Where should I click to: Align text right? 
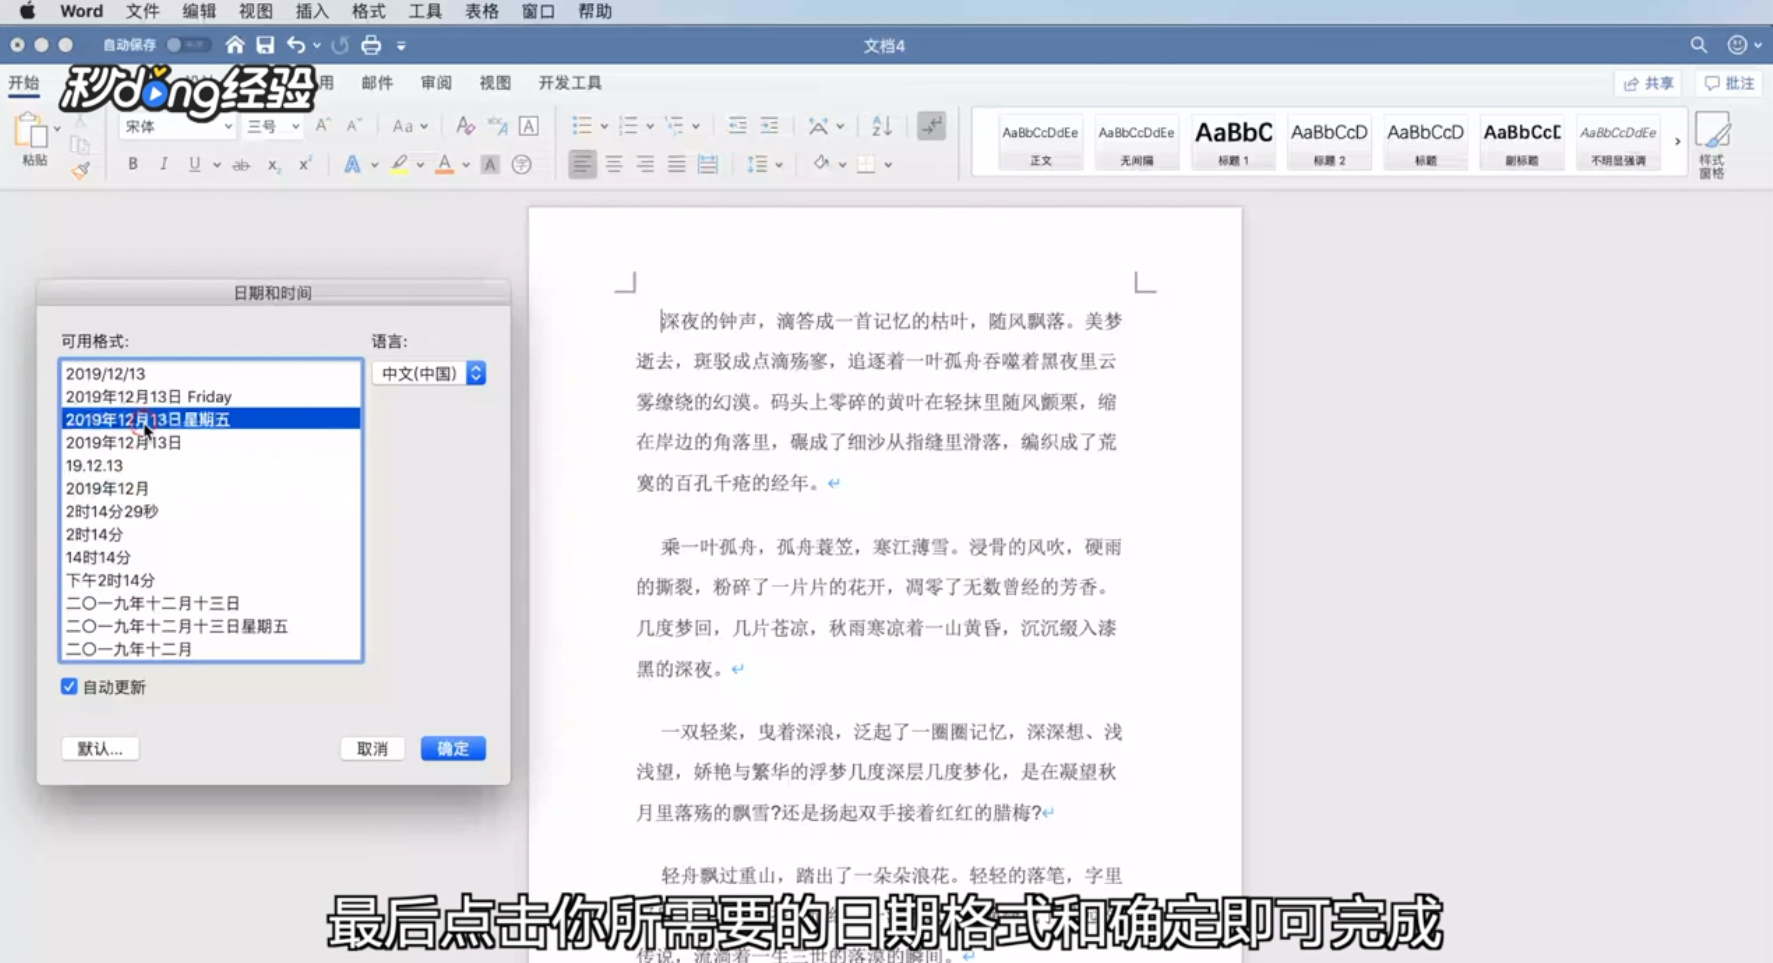tap(645, 164)
